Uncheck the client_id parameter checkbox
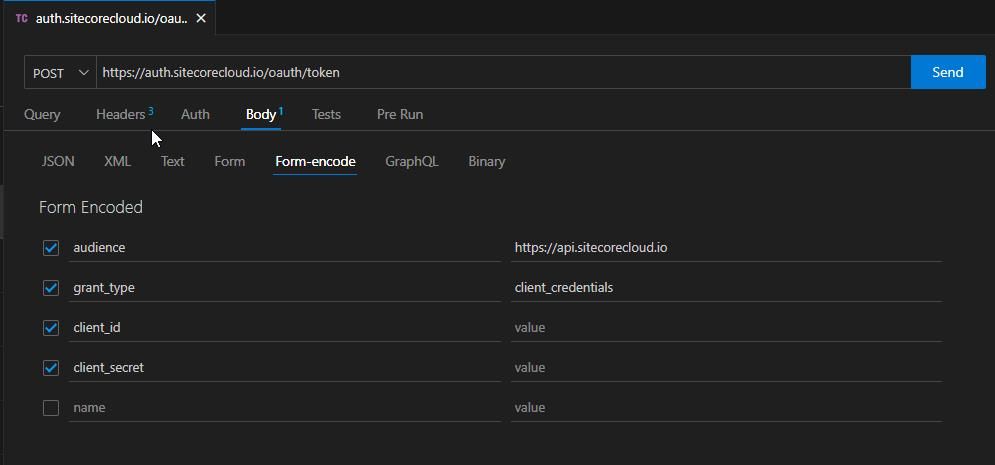The width and height of the screenshot is (995, 465). click(51, 328)
